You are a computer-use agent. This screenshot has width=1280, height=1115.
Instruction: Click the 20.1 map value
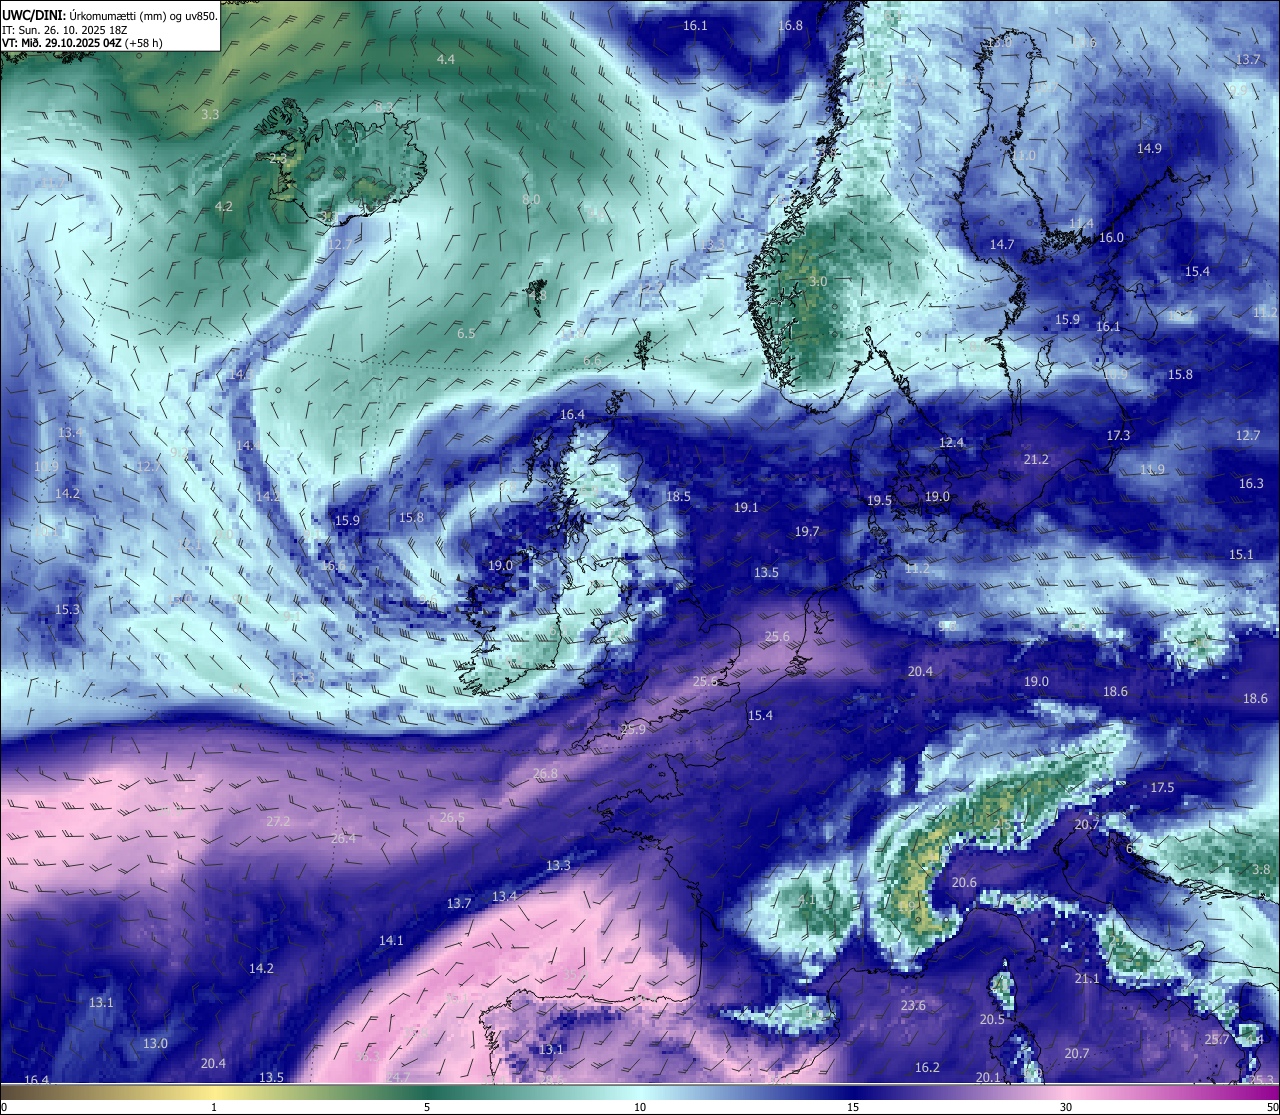(x=988, y=1078)
